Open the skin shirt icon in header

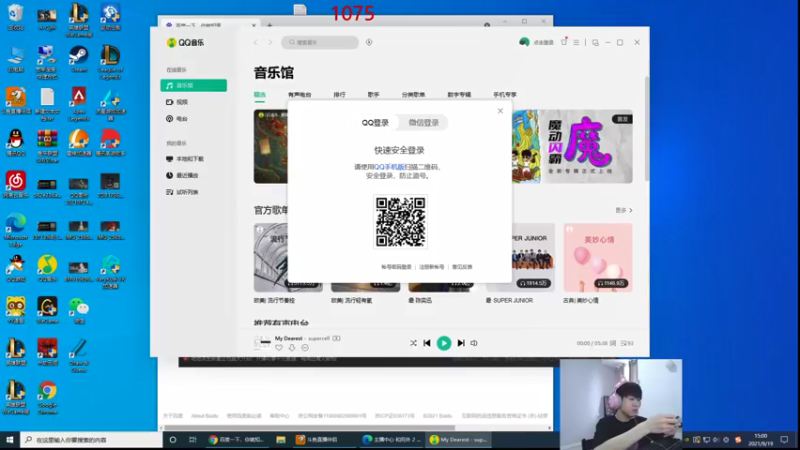tap(564, 42)
